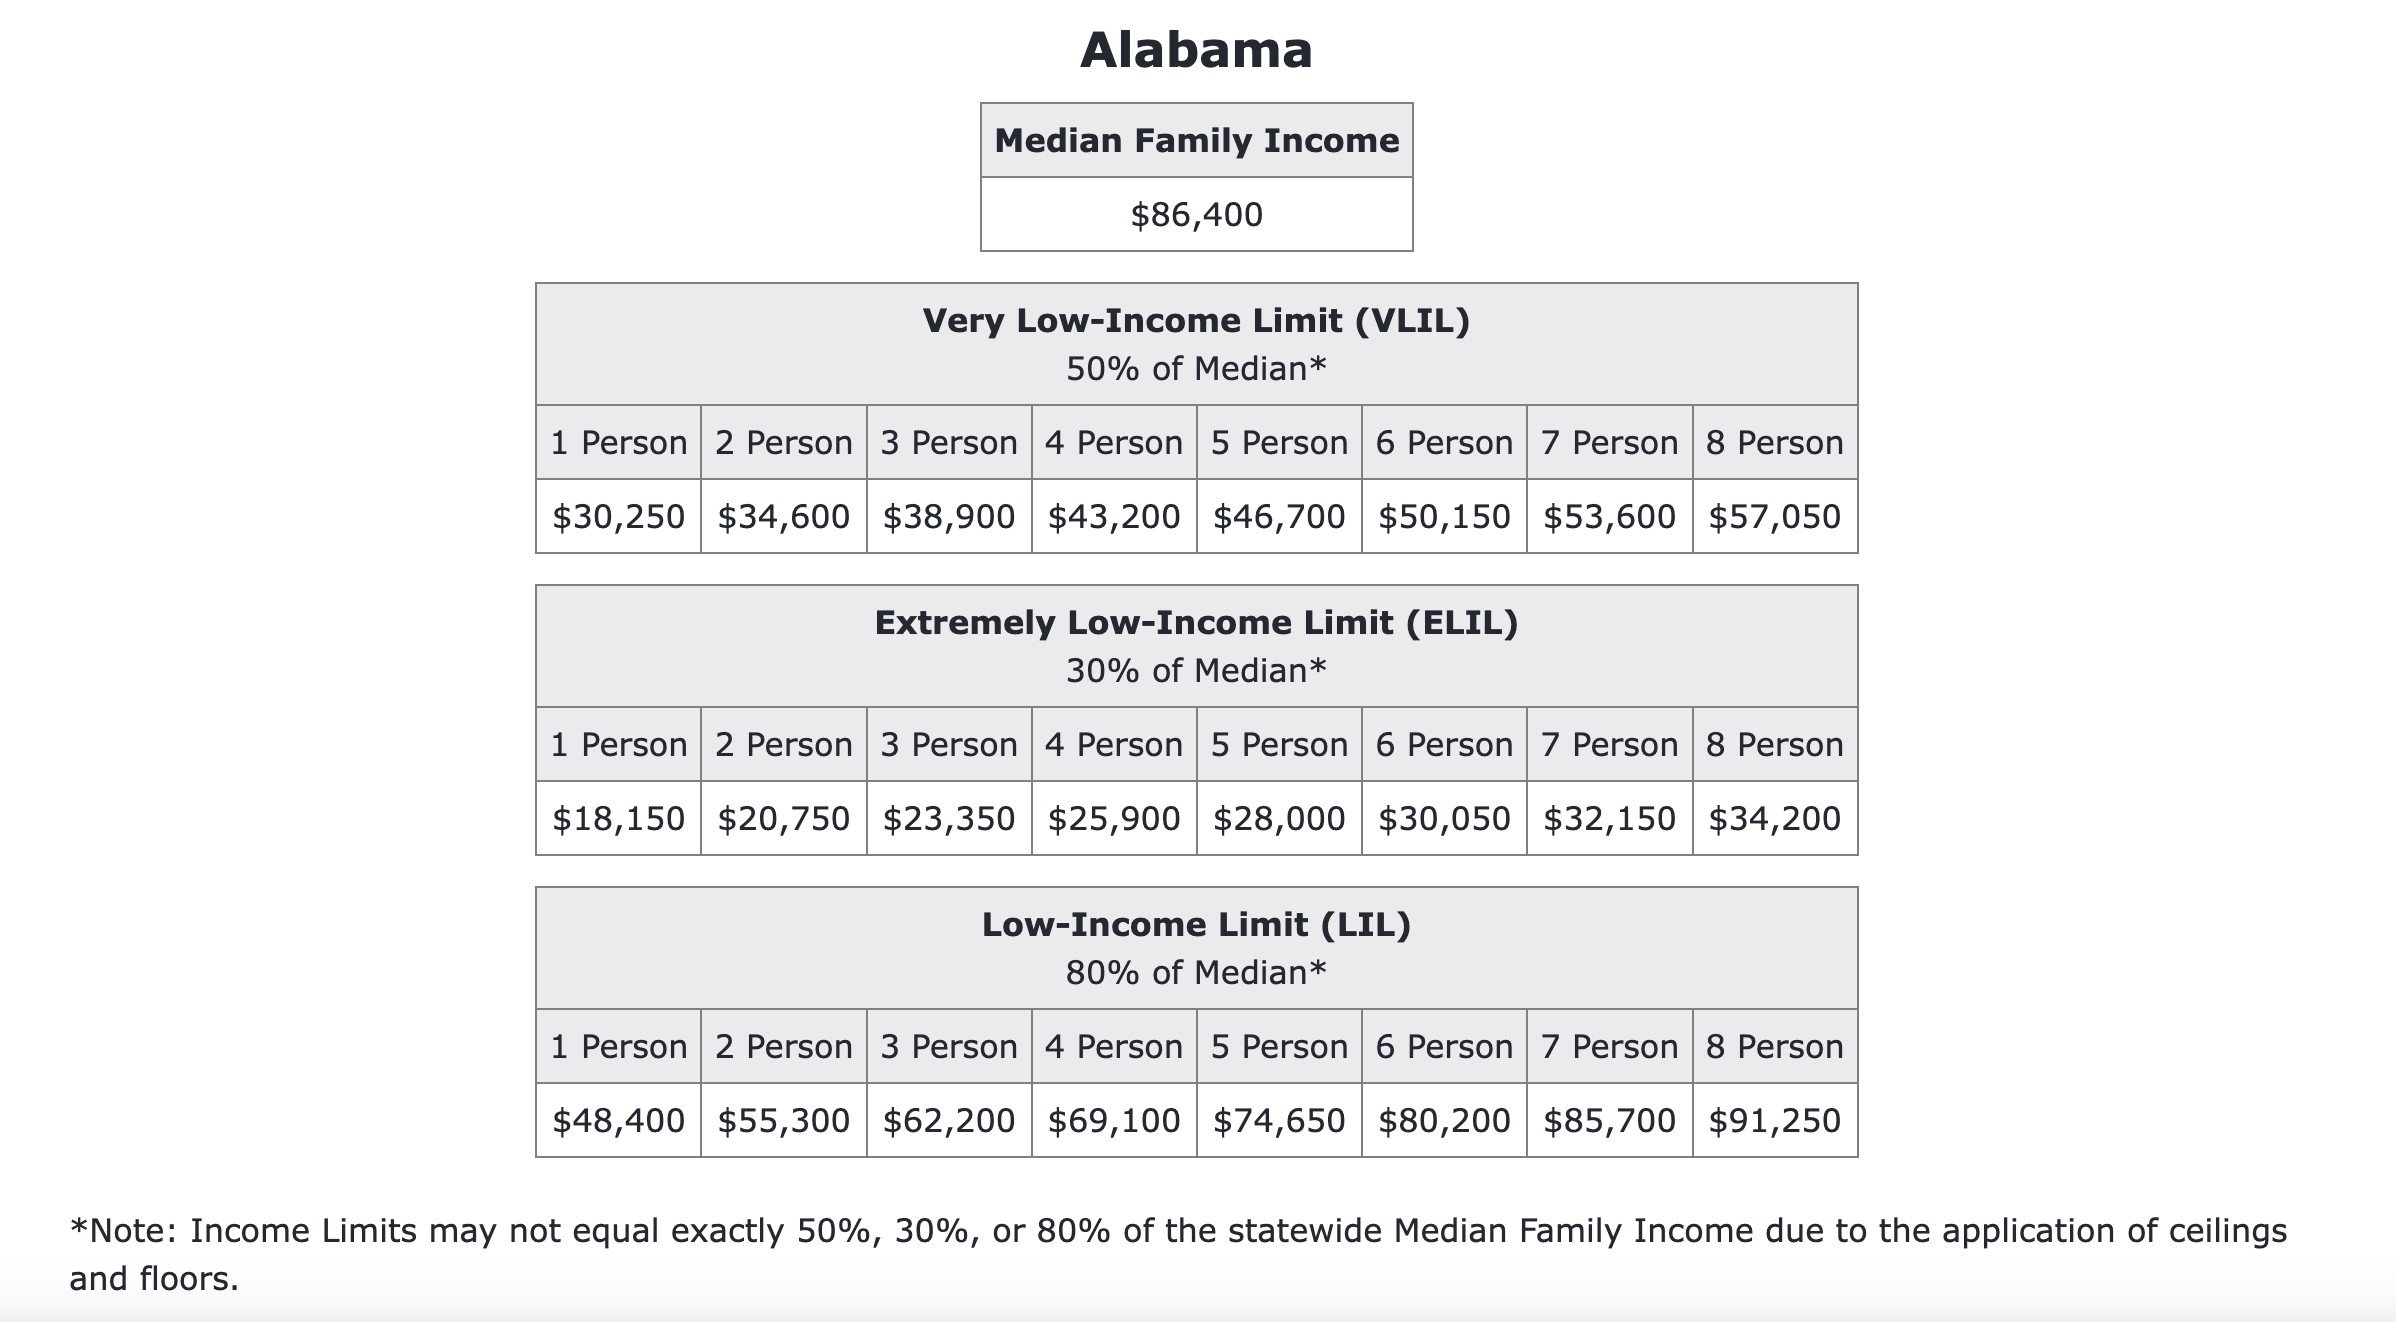Click the "8 Person" header in the VLIL table
Image resolution: width=2396 pixels, height=1322 pixels.
pyautogui.click(x=1774, y=443)
